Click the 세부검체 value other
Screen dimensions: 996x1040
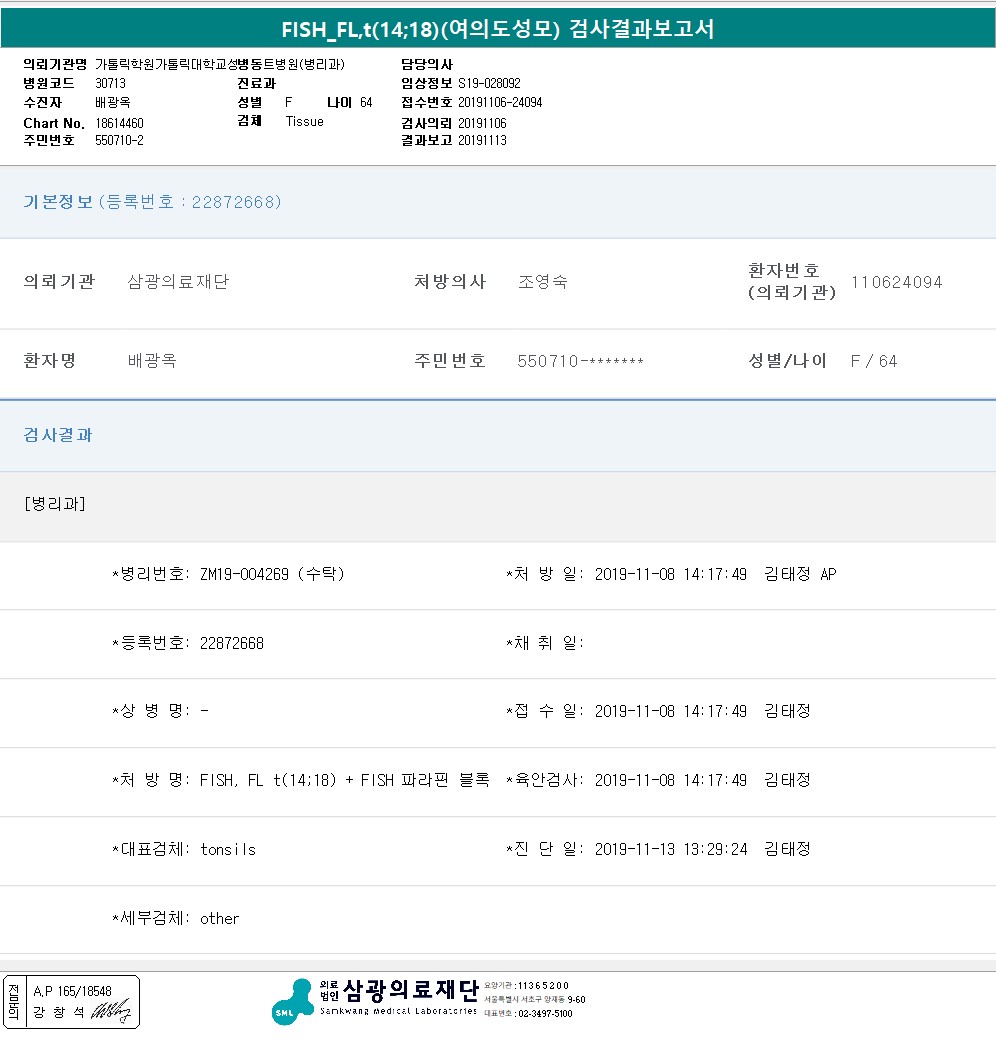pos(219,918)
